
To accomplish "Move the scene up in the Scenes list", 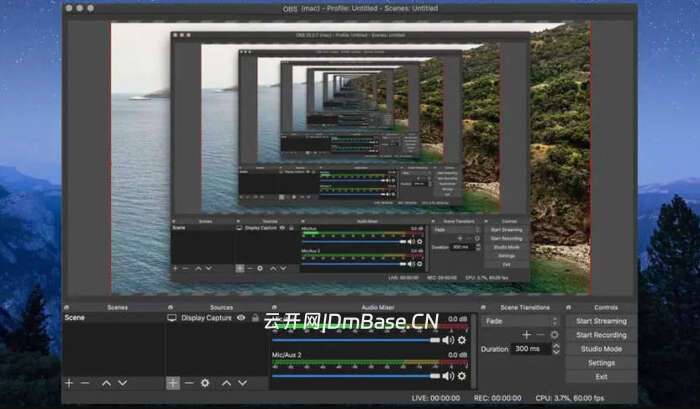I will pos(106,383).
